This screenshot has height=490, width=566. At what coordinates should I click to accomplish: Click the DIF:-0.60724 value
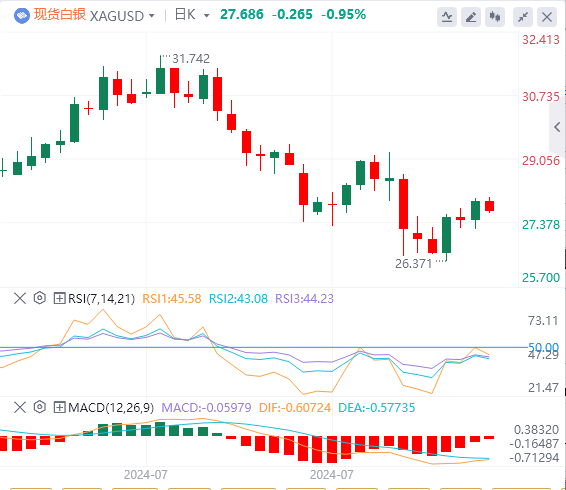coord(295,408)
